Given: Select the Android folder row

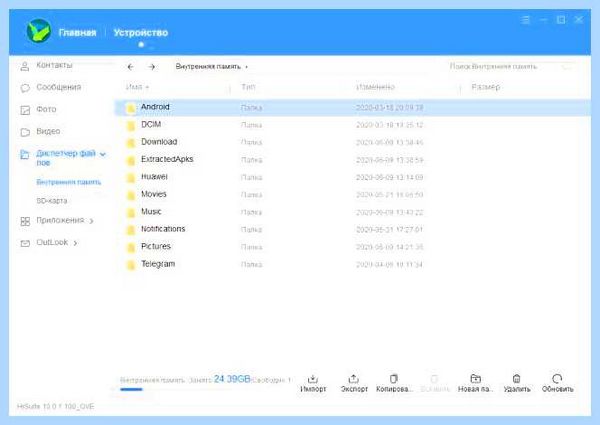Looking at the screenshot, I should point(352,107).
